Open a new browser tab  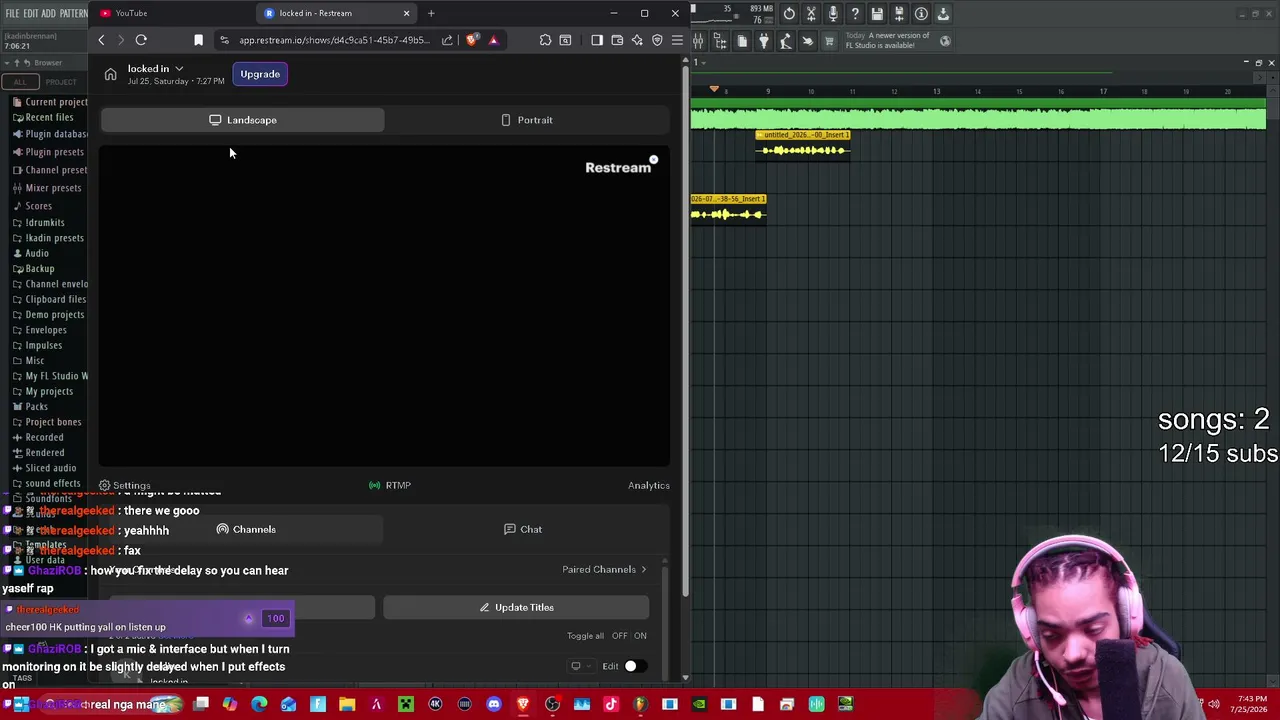431,13
